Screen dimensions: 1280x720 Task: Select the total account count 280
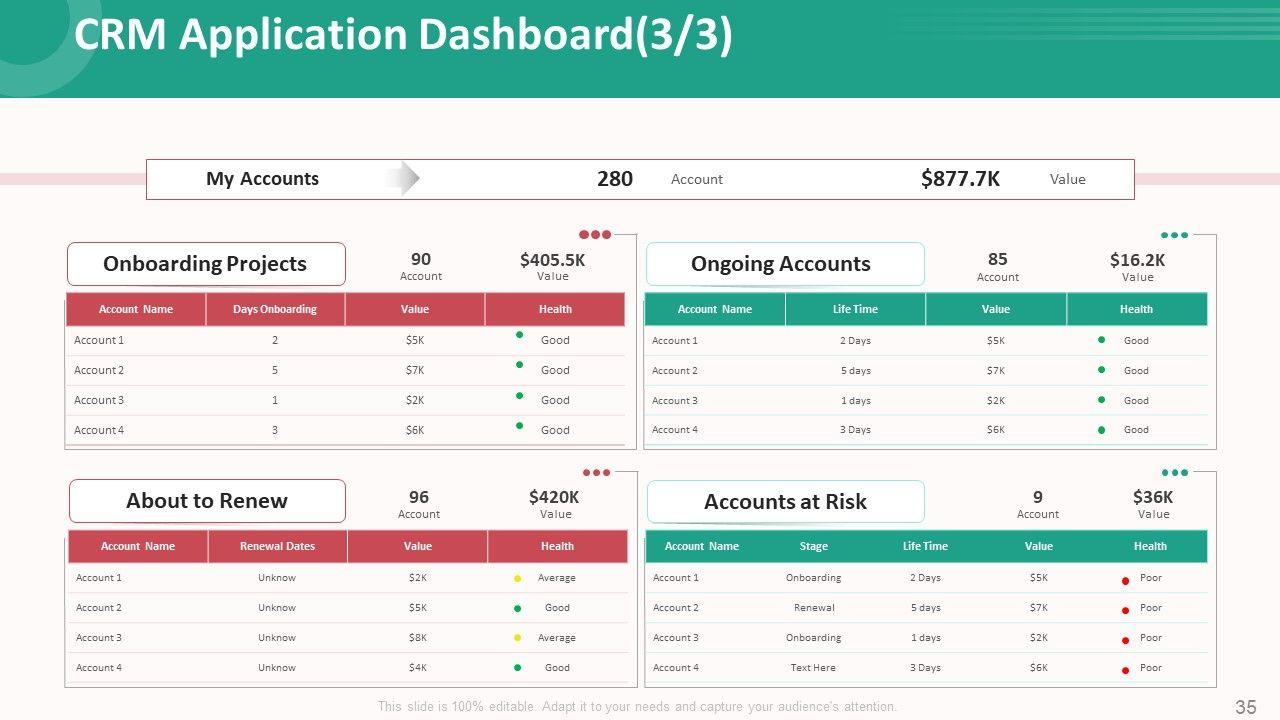(x=615, y=179)
